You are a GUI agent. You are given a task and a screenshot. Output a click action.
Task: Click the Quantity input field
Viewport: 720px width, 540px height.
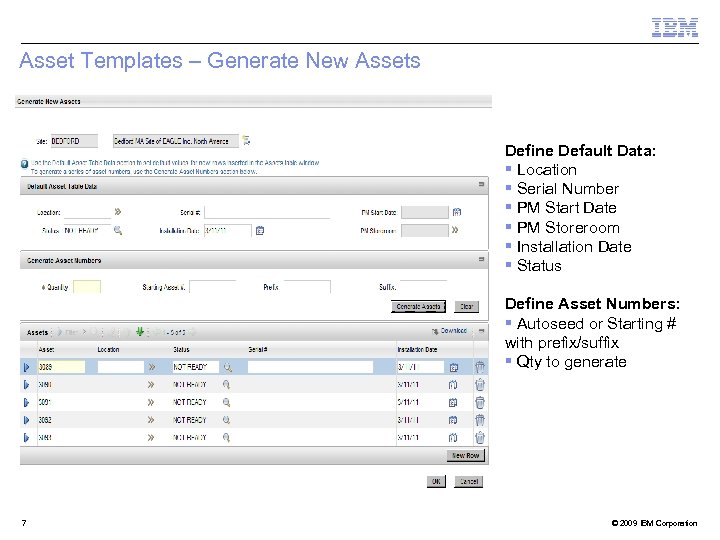[87, 287]
